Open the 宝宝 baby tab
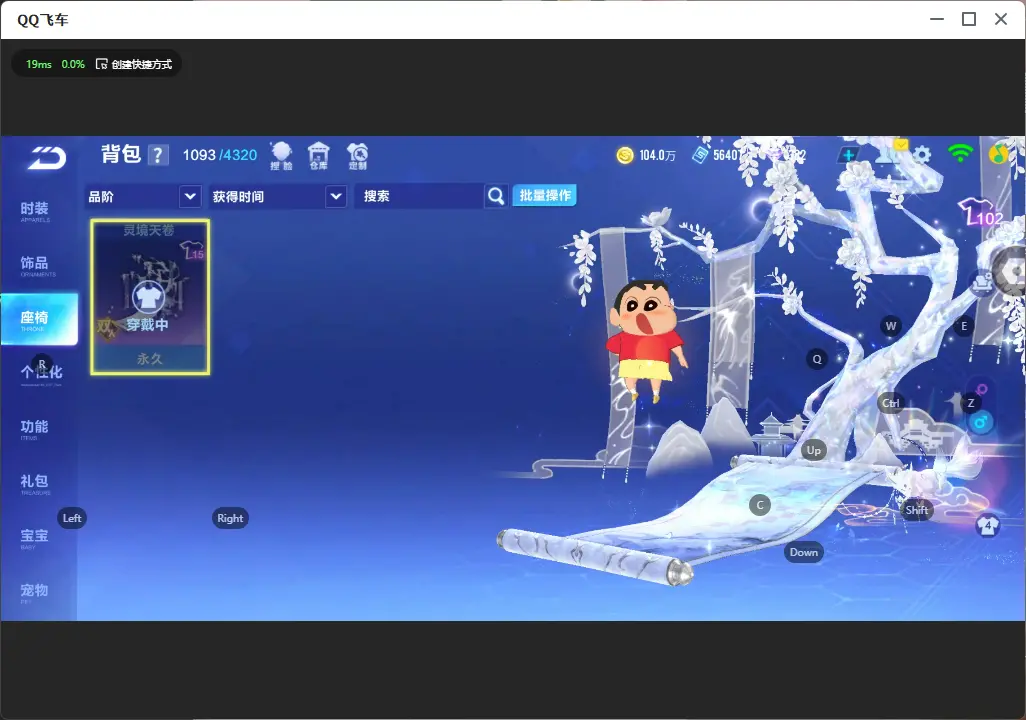Image resolution: width=1026 pixels, height=720 pixels. pos(35,537)
